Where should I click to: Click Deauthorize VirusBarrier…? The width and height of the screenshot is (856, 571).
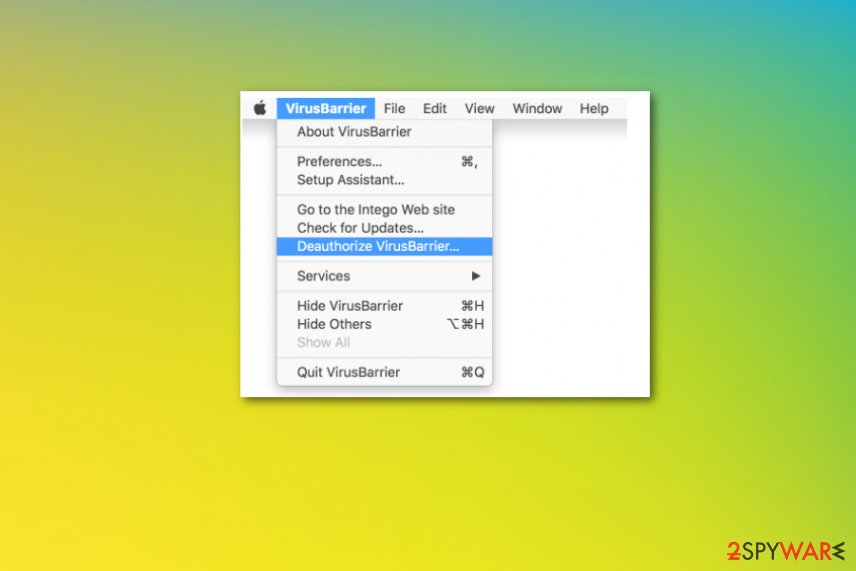point(384,246)
